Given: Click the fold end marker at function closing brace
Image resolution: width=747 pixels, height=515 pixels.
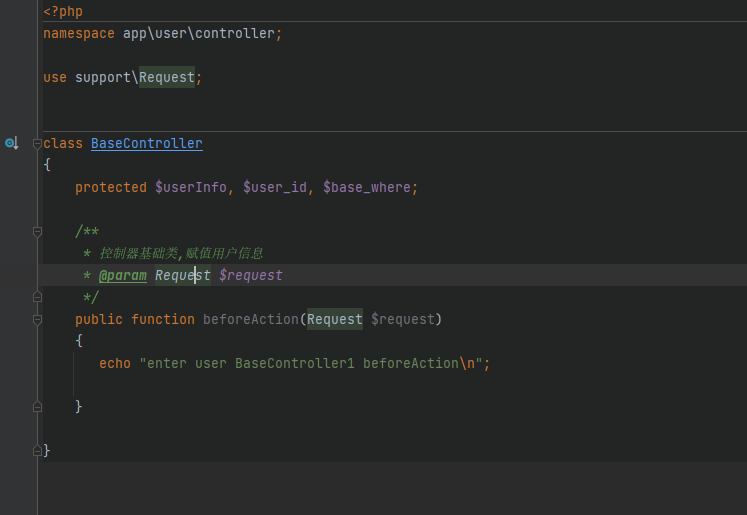Looking at the screenshot, I should pos(37,407).
